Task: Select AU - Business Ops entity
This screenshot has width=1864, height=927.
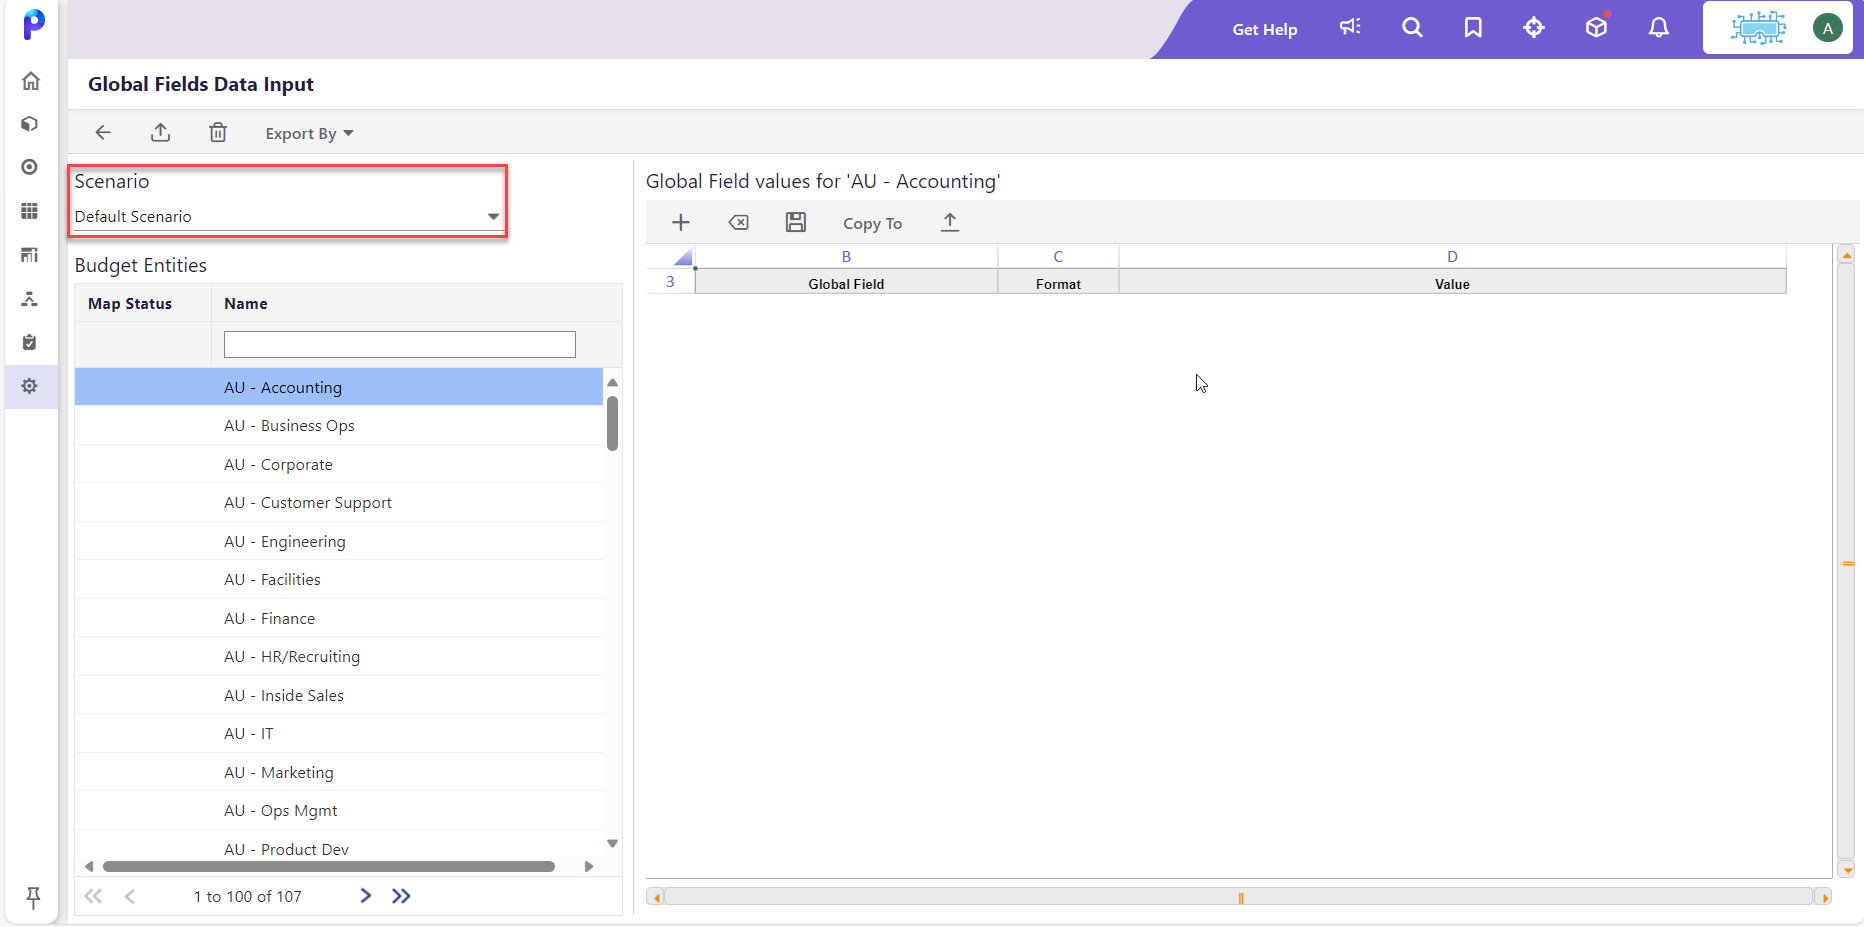Action: [x=339, y=425]
